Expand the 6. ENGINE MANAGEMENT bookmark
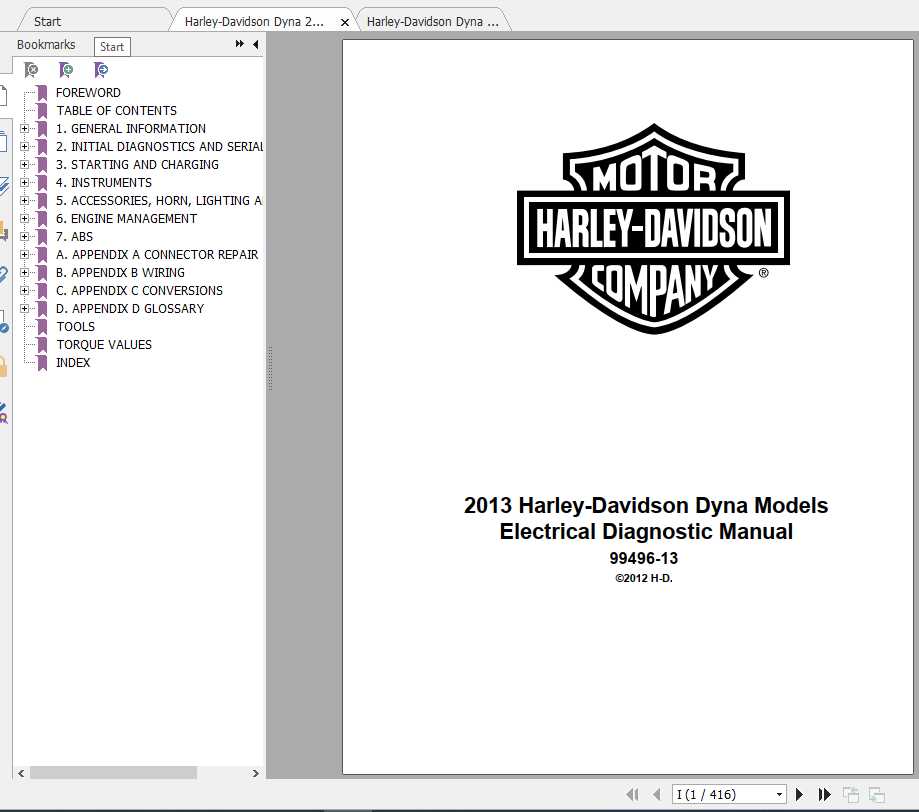Image resolution: width=919 pixels, height=812 pixels. point(24,218)
